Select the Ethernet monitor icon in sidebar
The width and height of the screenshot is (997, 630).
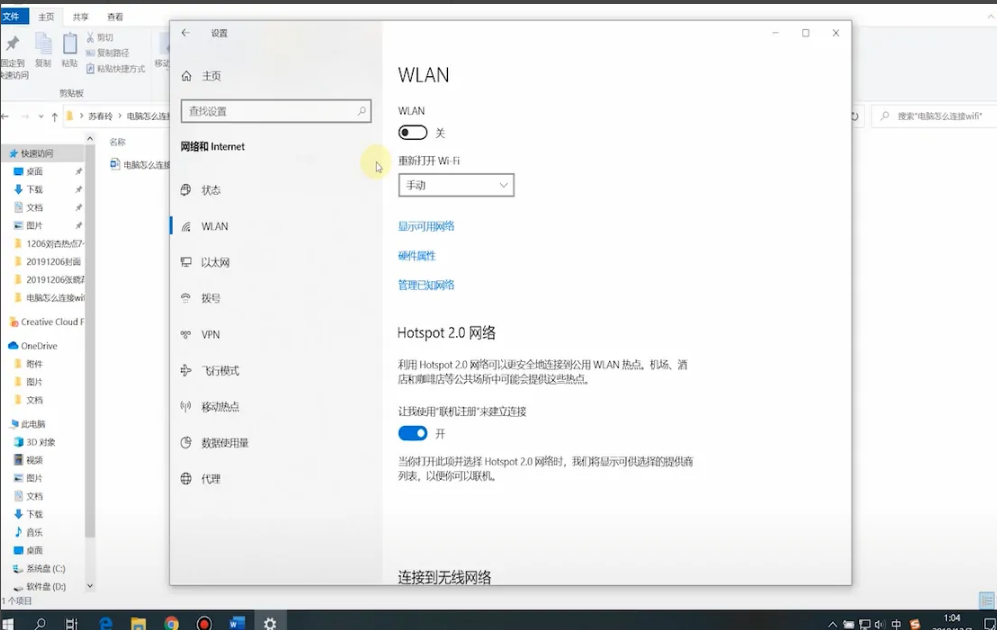(186, 262)
